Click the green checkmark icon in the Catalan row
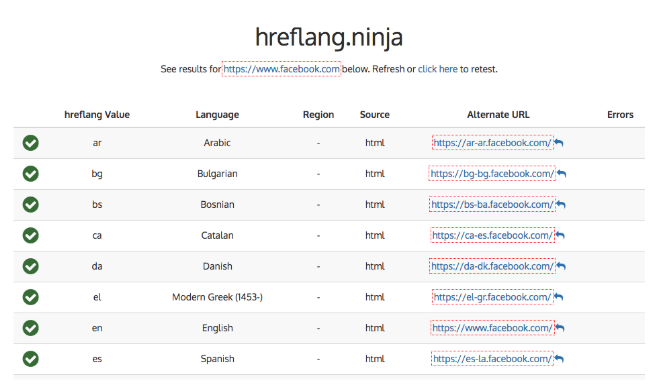The image size is (653, 386). tap(30, 235)
